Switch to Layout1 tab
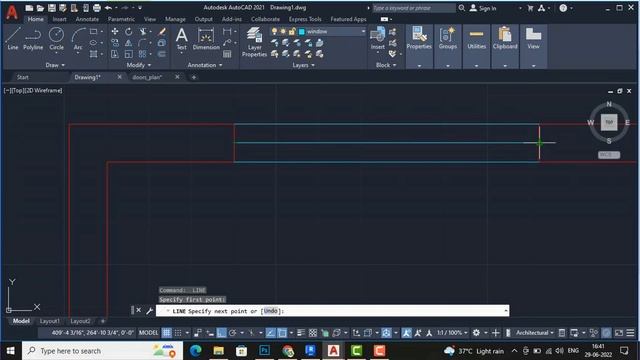The height and width of the screenshot is (360, 640). pyautogui.click(x=49, y=321)
